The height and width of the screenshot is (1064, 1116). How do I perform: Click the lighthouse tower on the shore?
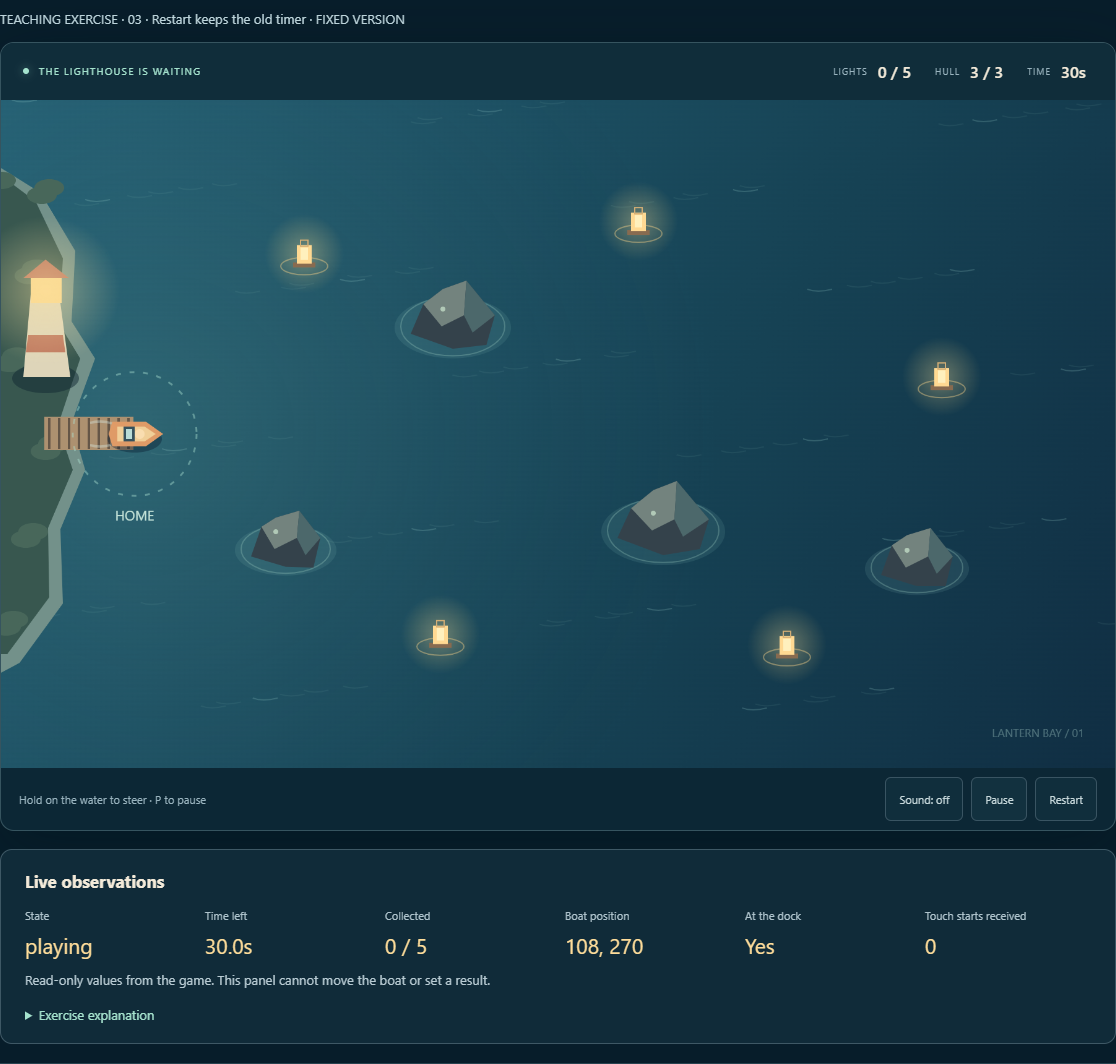(46, 319)
